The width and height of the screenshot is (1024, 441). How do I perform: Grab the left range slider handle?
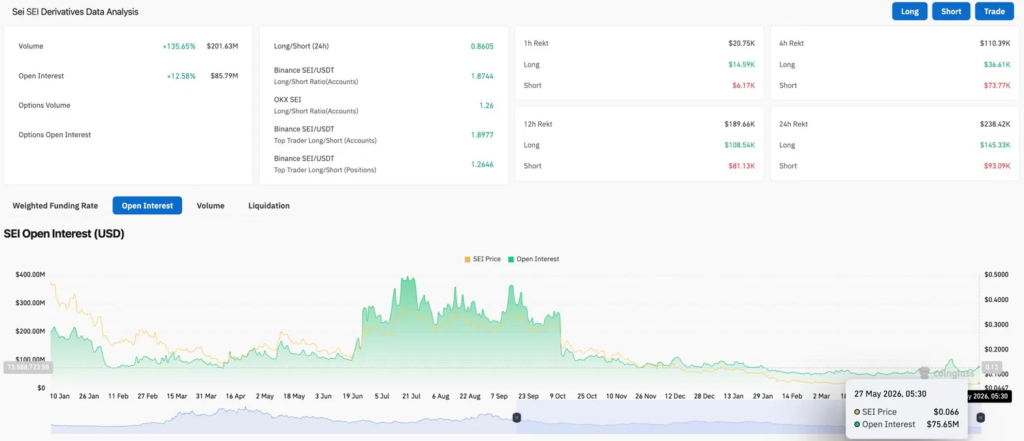(517, 417)
